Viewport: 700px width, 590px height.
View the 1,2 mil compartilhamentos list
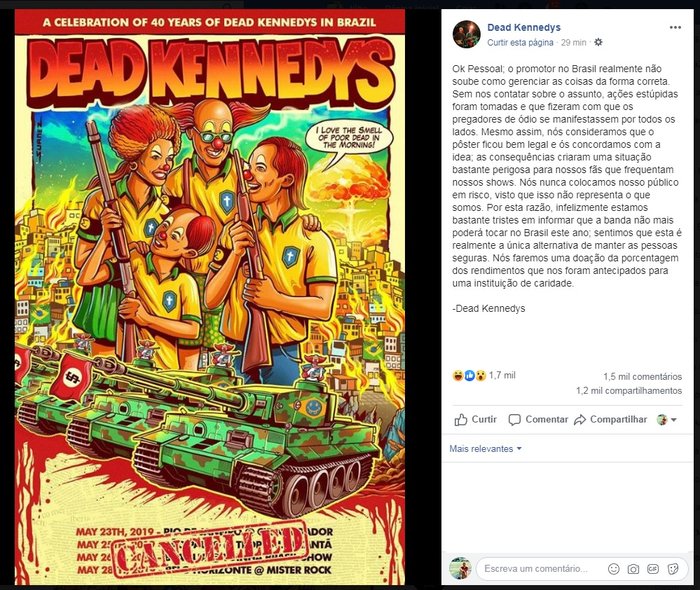(629, 391)
